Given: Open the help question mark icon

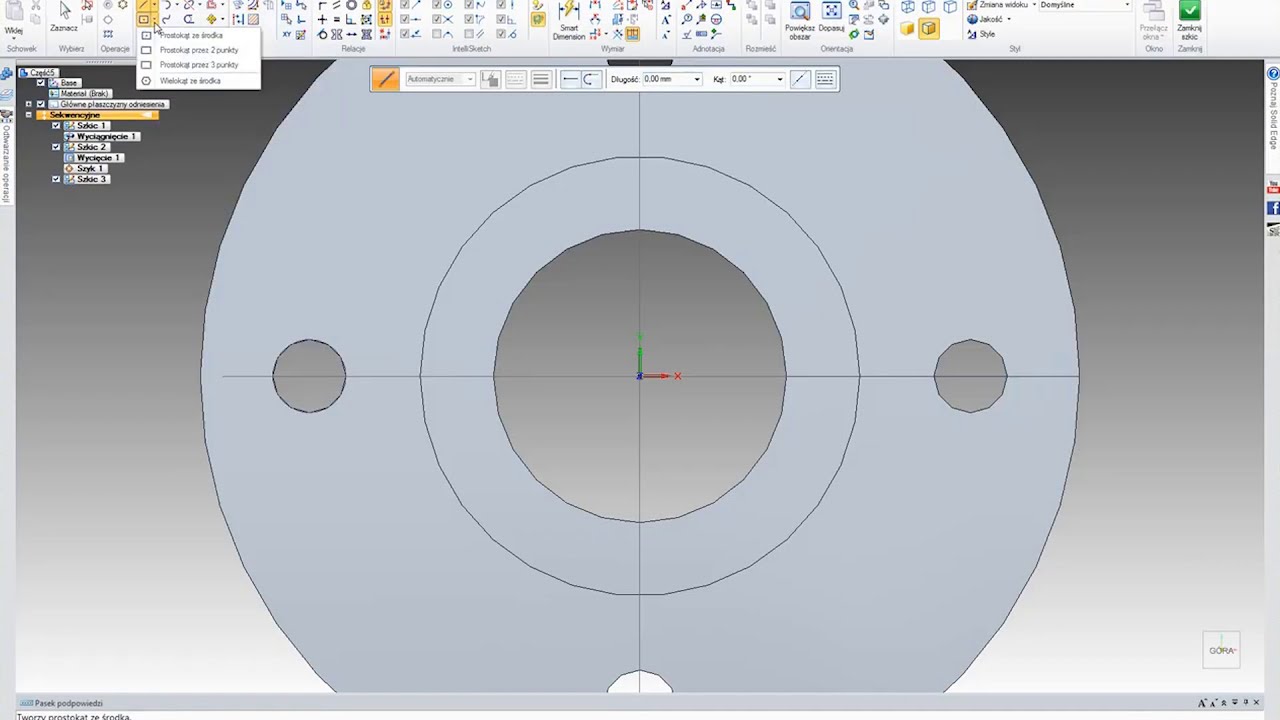Looking at the screenshot, I should 1273,73.
